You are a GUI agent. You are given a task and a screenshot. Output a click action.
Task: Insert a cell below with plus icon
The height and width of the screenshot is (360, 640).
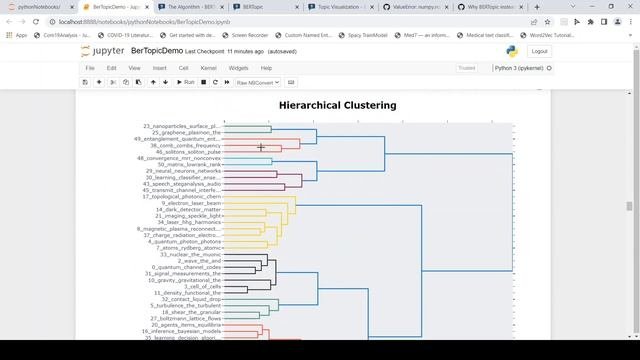(x=99, y=82)
